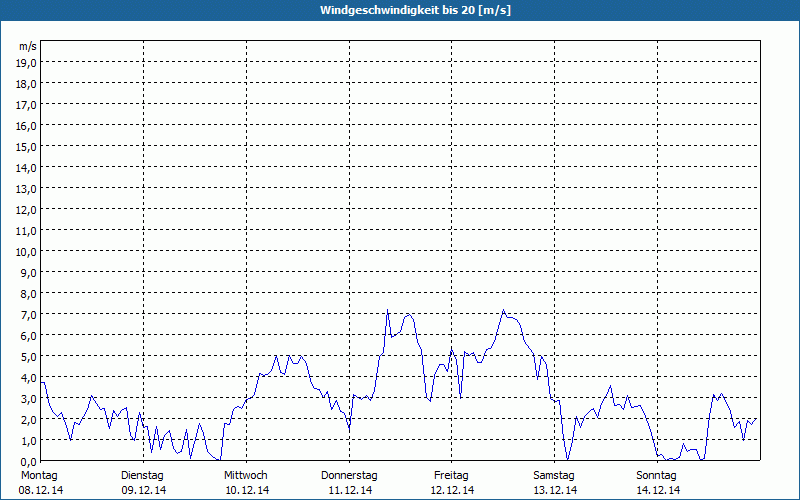Click the 'Dienstag' day label
The width and height of the screenshot is (800, 500).
(x=142, y=476)
